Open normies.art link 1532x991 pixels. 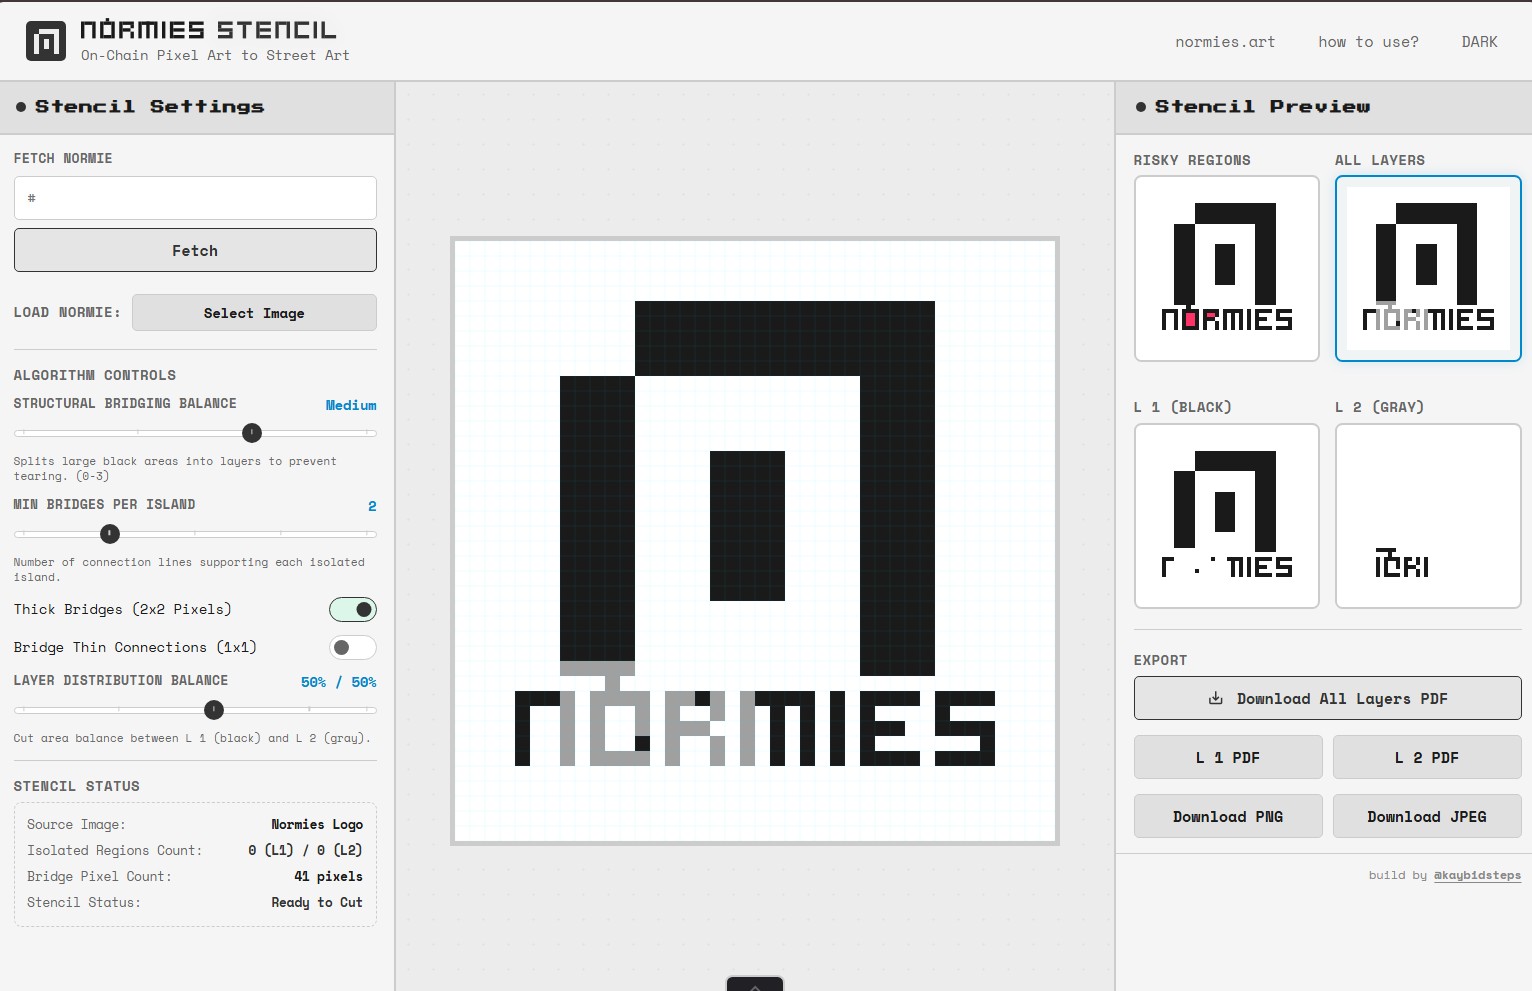click(x=1225, y=42)
